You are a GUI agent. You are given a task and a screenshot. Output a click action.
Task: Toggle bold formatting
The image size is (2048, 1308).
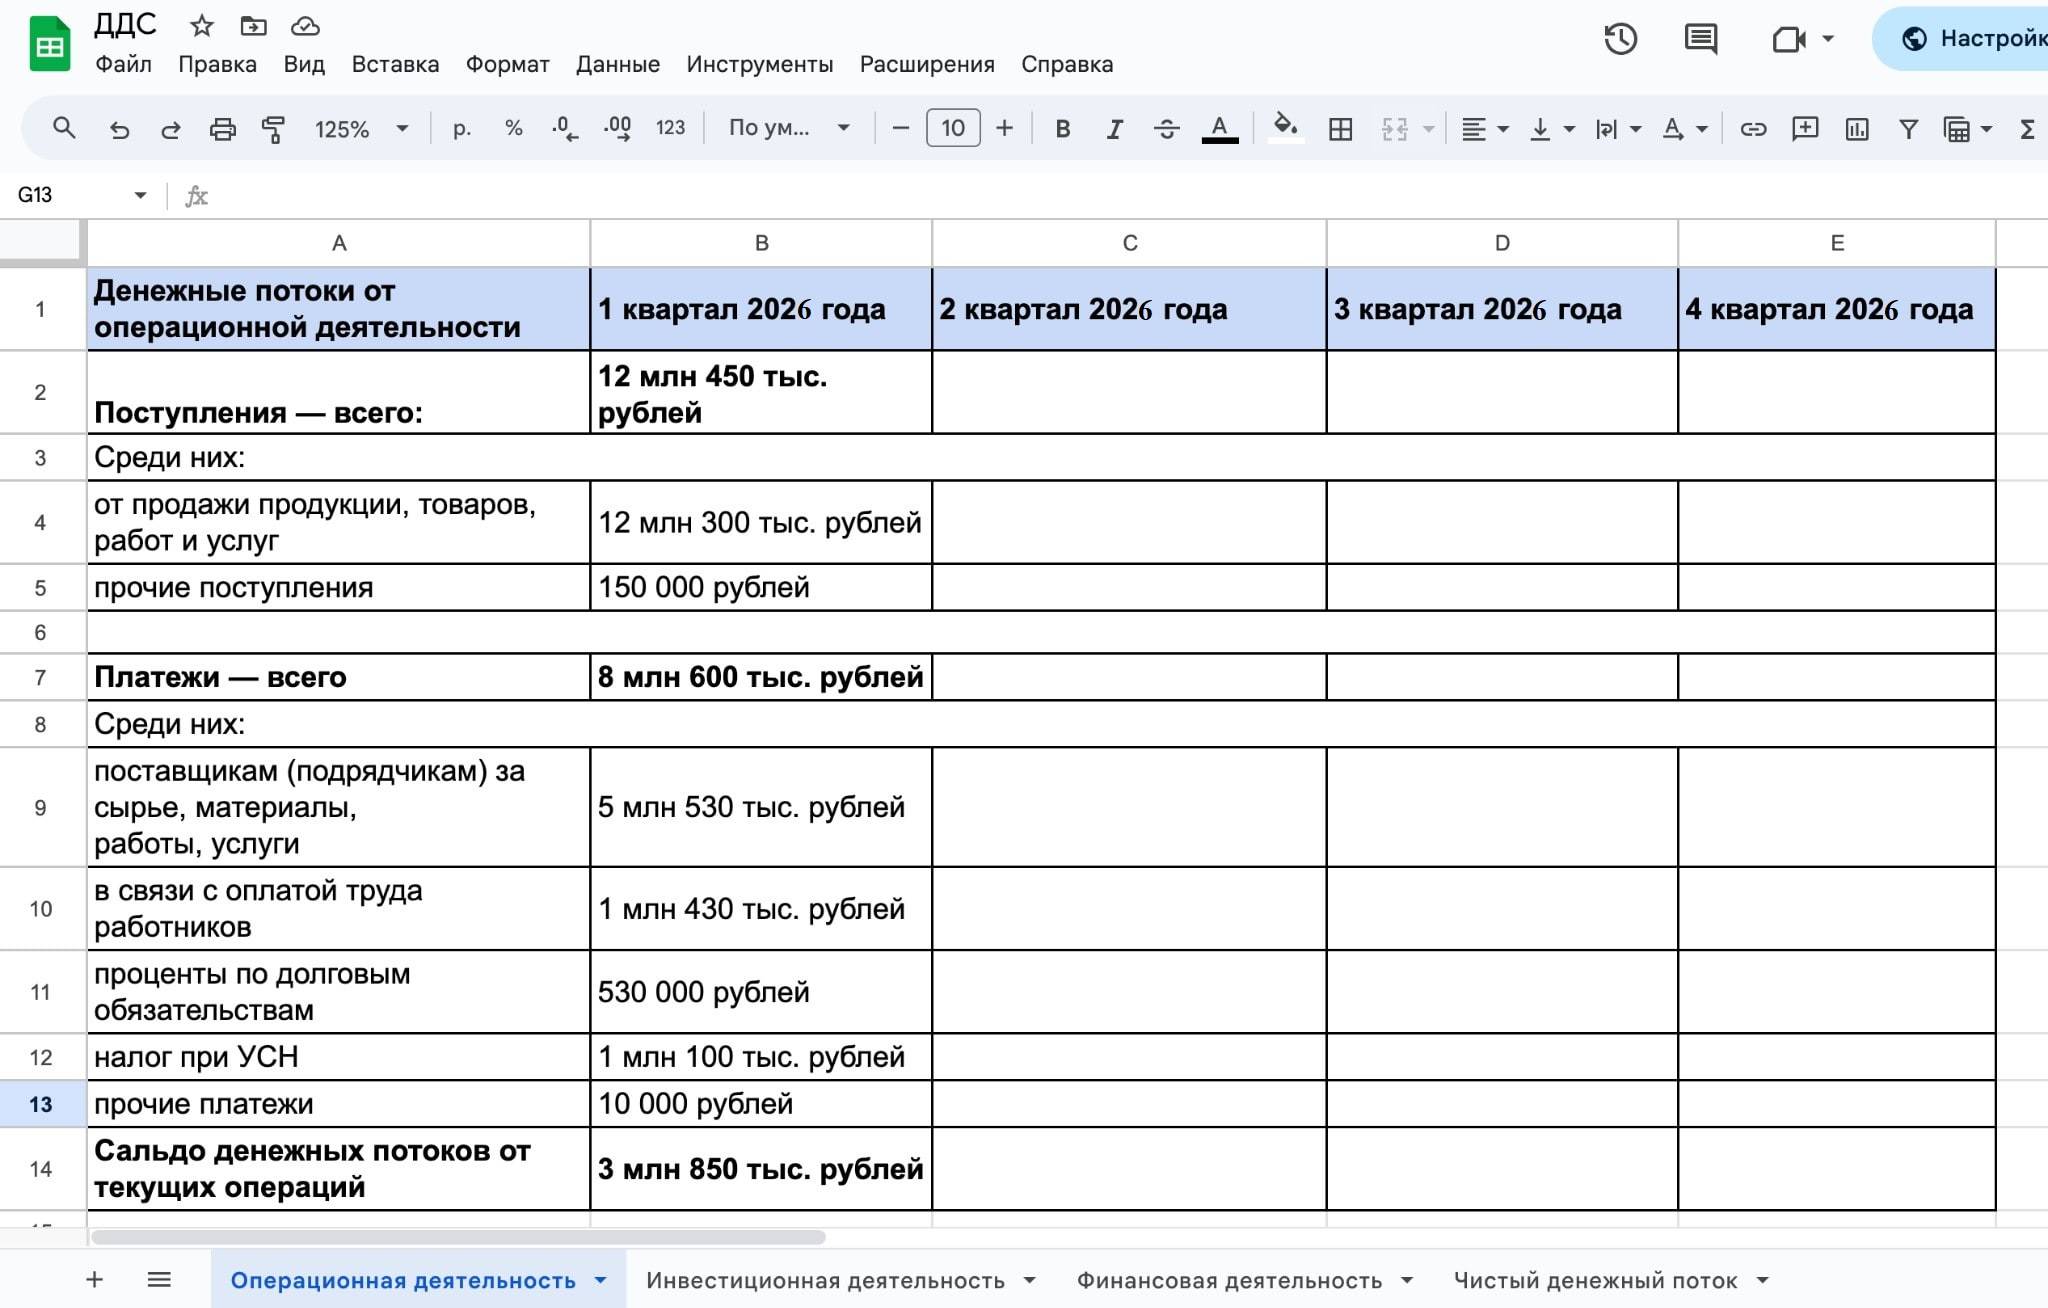coord(1063,129)
